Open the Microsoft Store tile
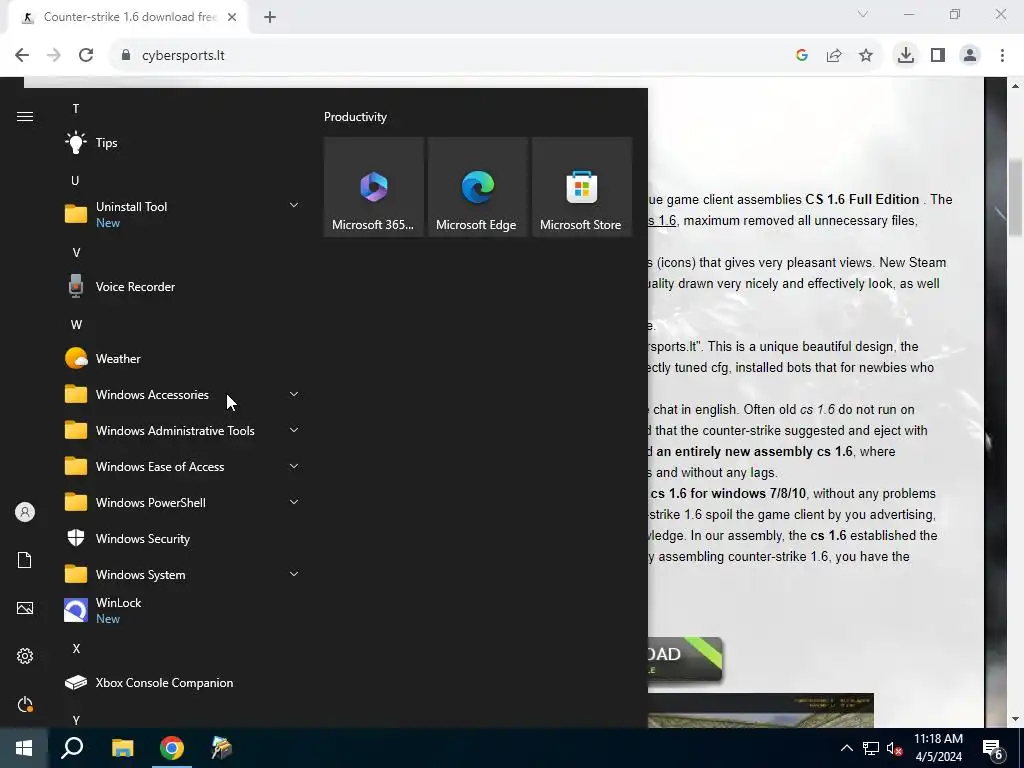The width and height of the screenshot is (1024, 768). click(581, 187)
